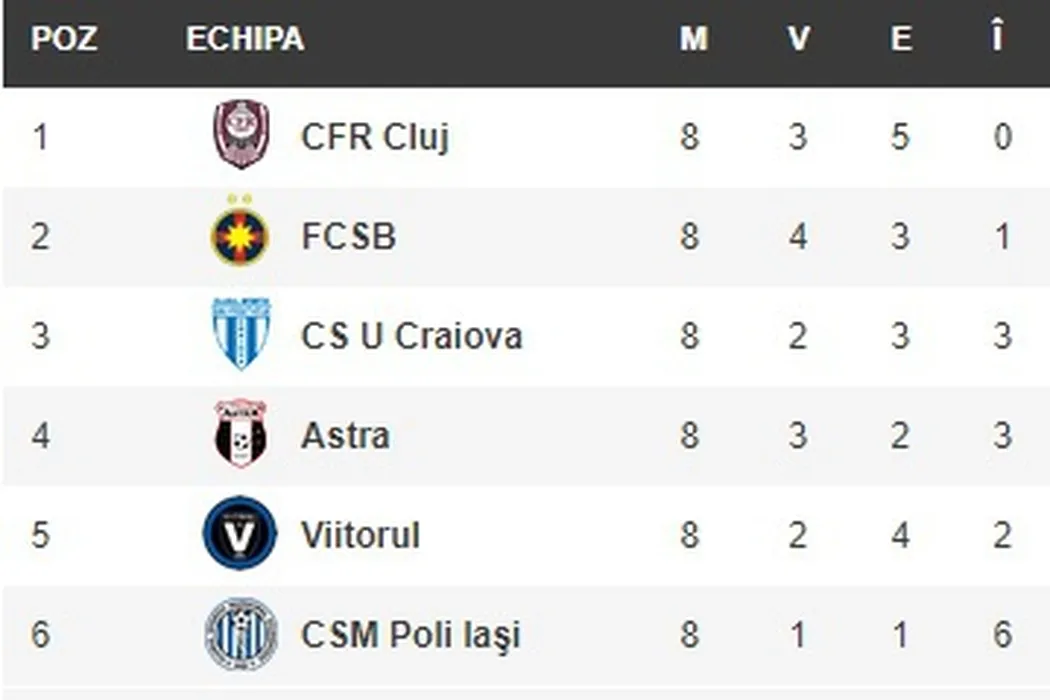Click CSM Poli Iași losses value 6
The image size is (1050, 700).
pos(1003,636)
